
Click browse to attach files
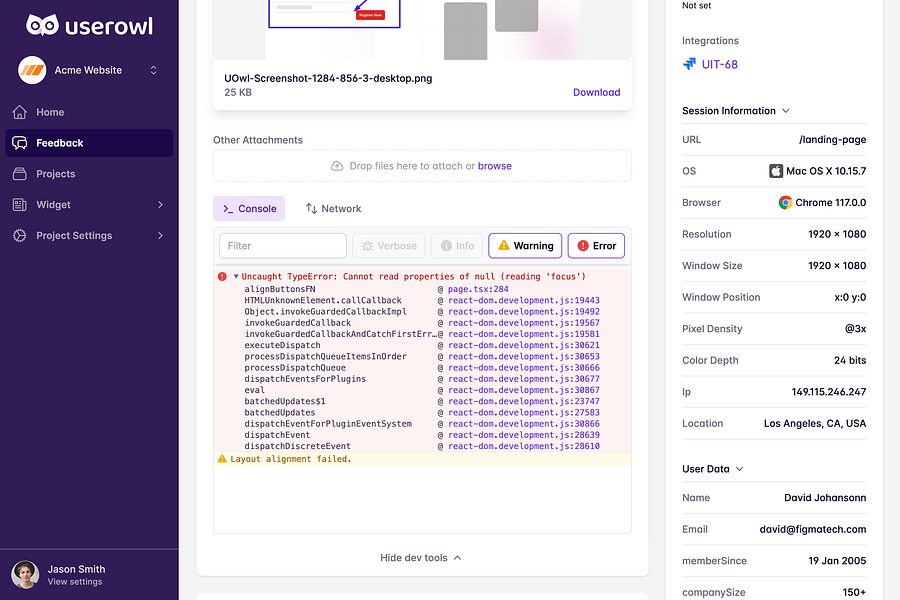494,166
